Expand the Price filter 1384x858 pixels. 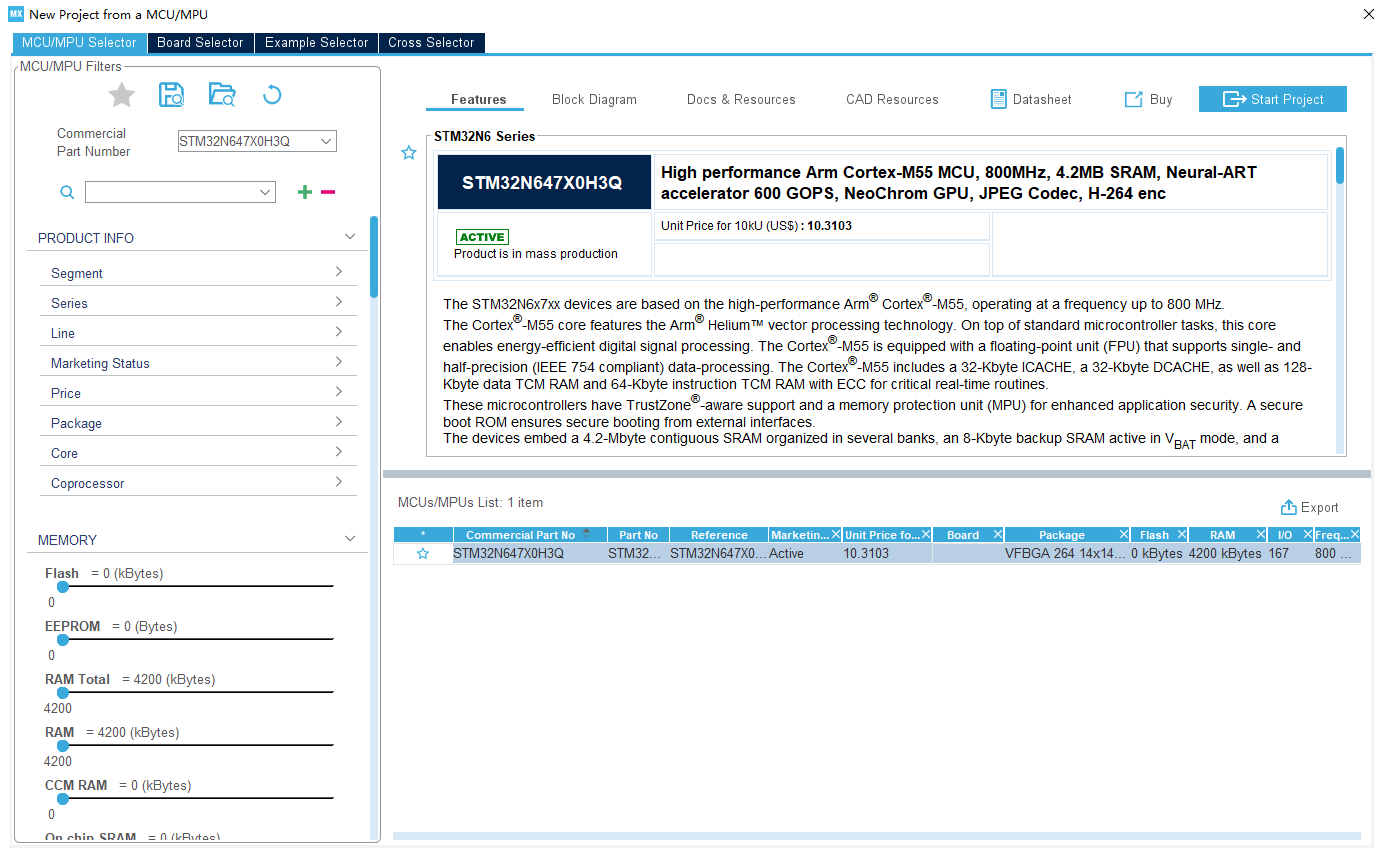point(339,392)
